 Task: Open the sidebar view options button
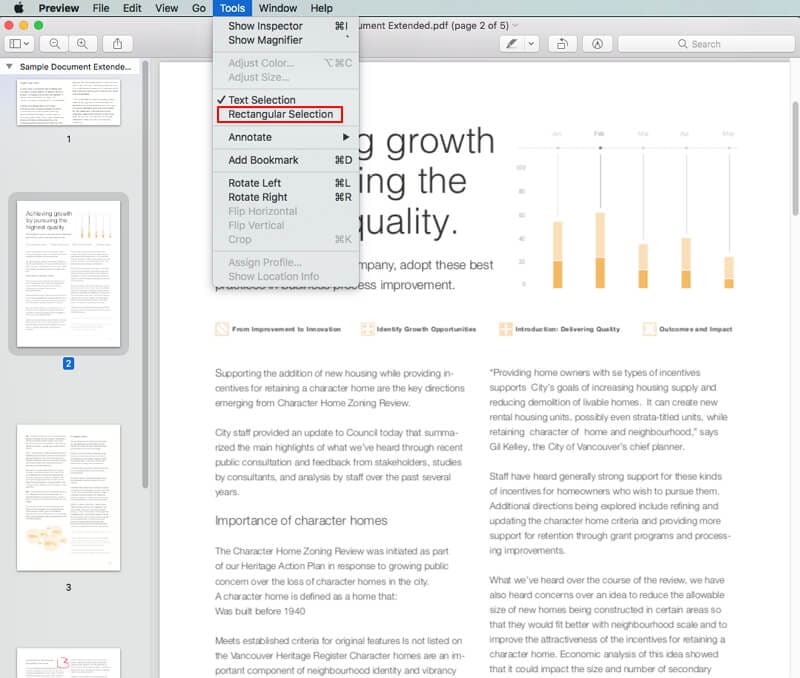pyautogui.click(x=19, y=44)
